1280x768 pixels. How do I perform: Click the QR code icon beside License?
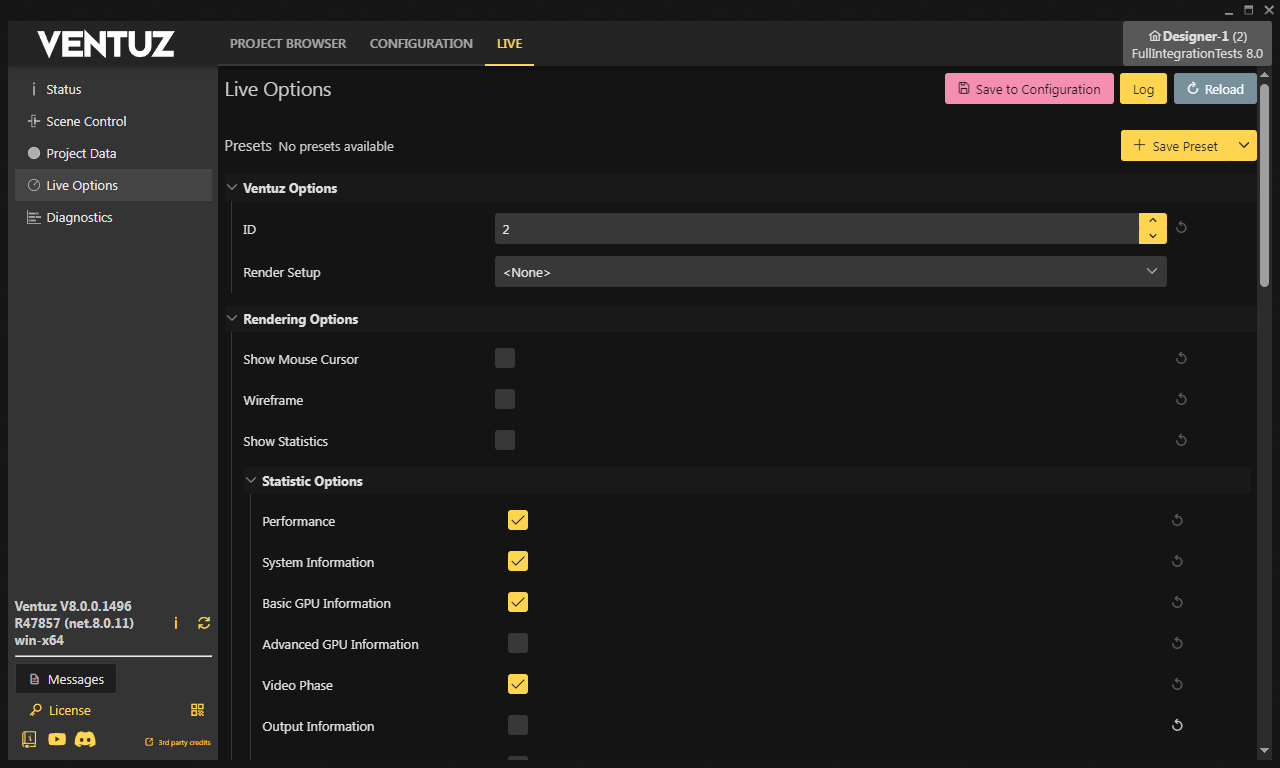[198, 710]
